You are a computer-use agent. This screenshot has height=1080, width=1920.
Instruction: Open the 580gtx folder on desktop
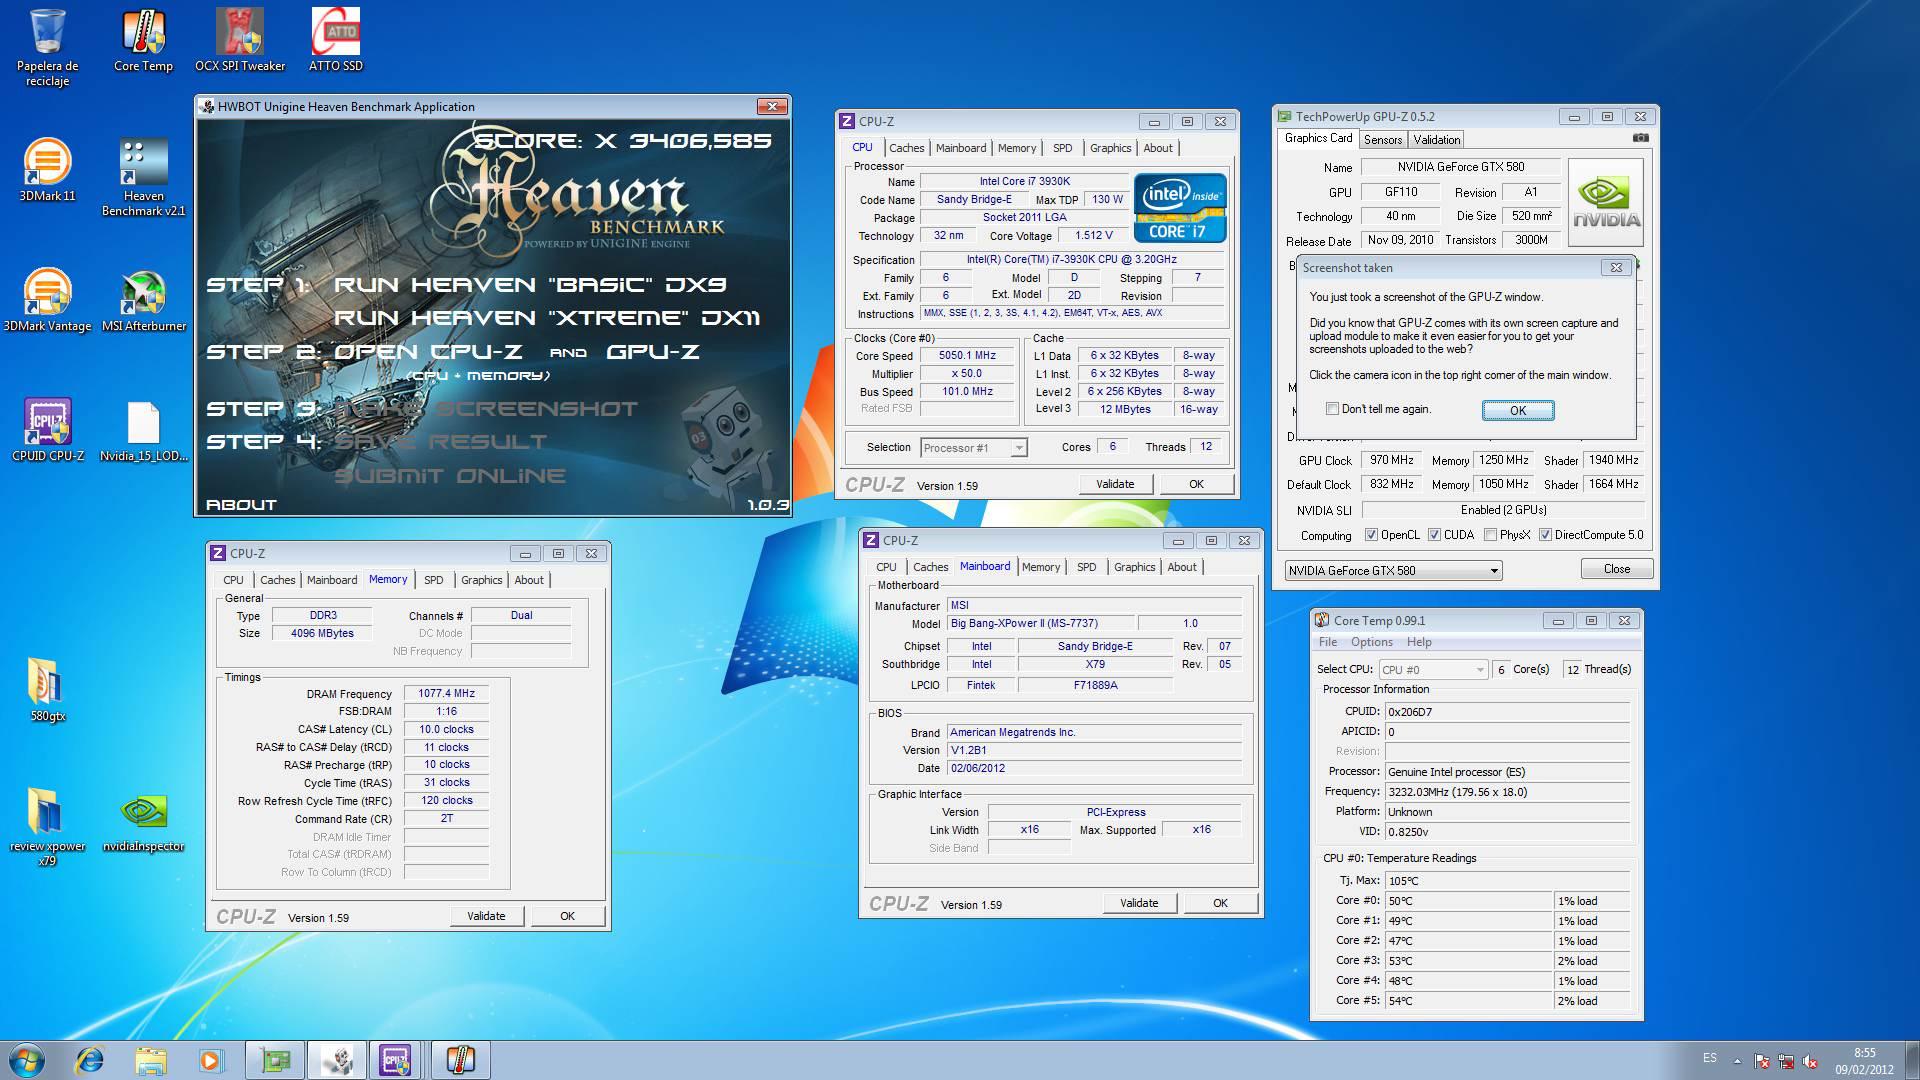[47, 691]
